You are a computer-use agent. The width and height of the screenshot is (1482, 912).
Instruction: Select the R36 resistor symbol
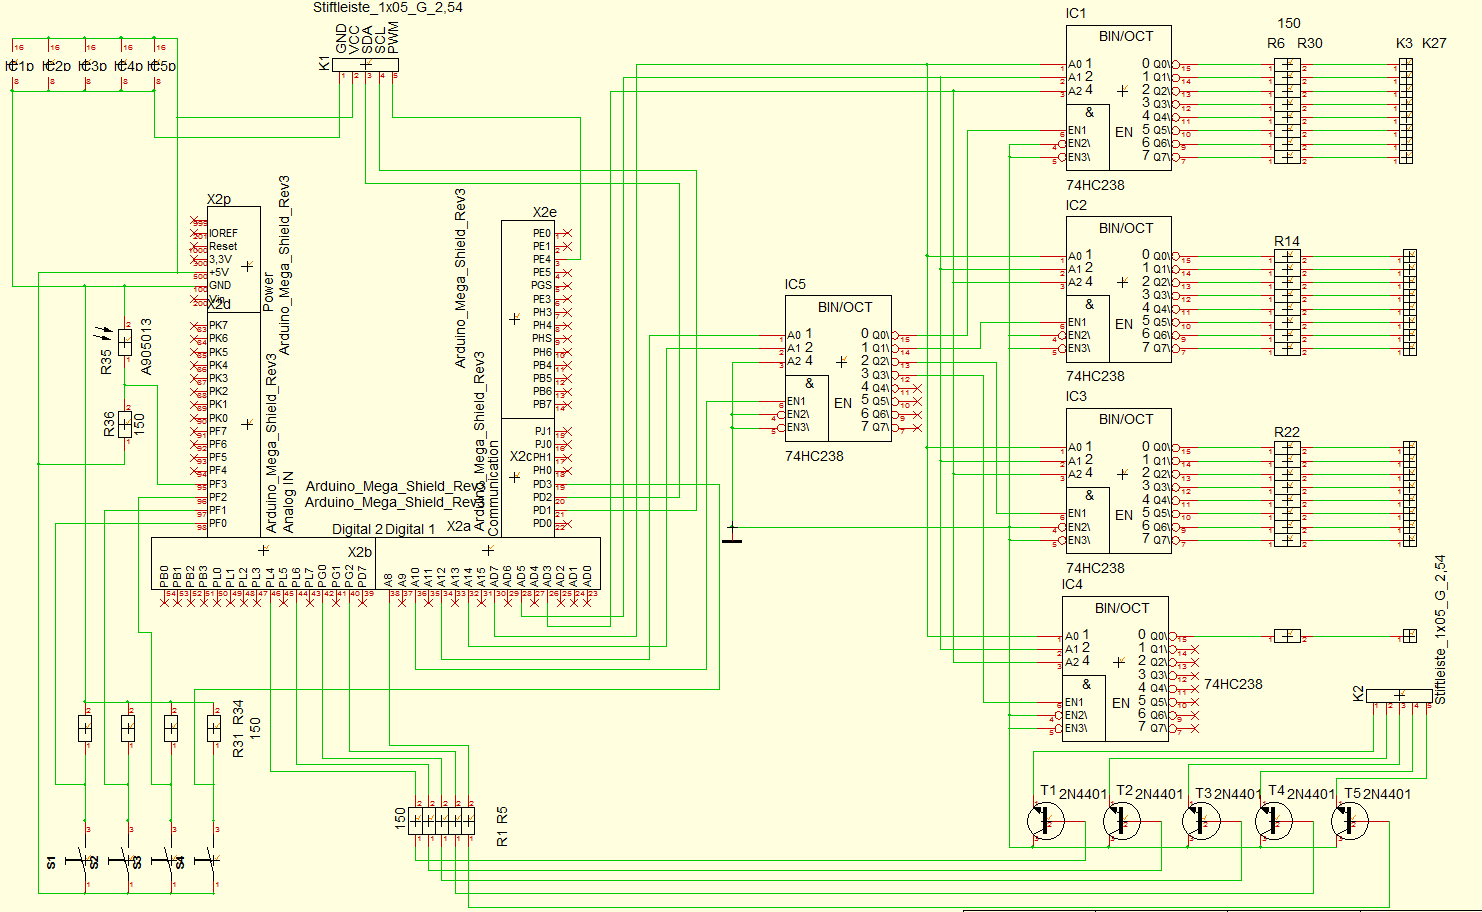125,424
